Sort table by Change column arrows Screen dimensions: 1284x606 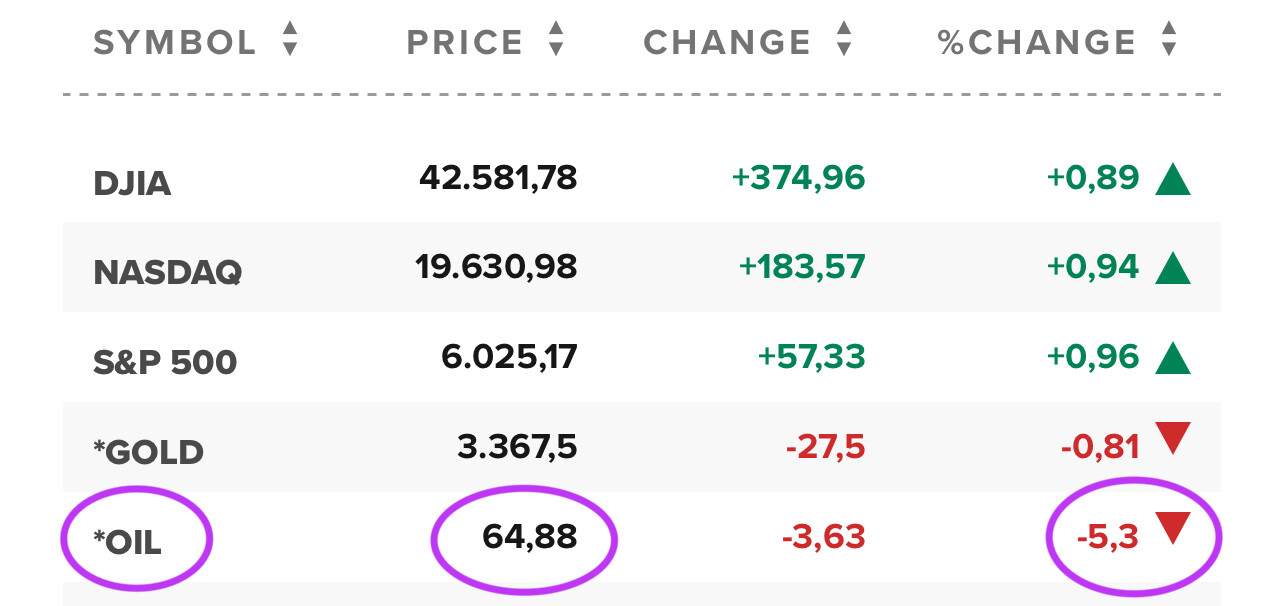(x=844, y=40)
